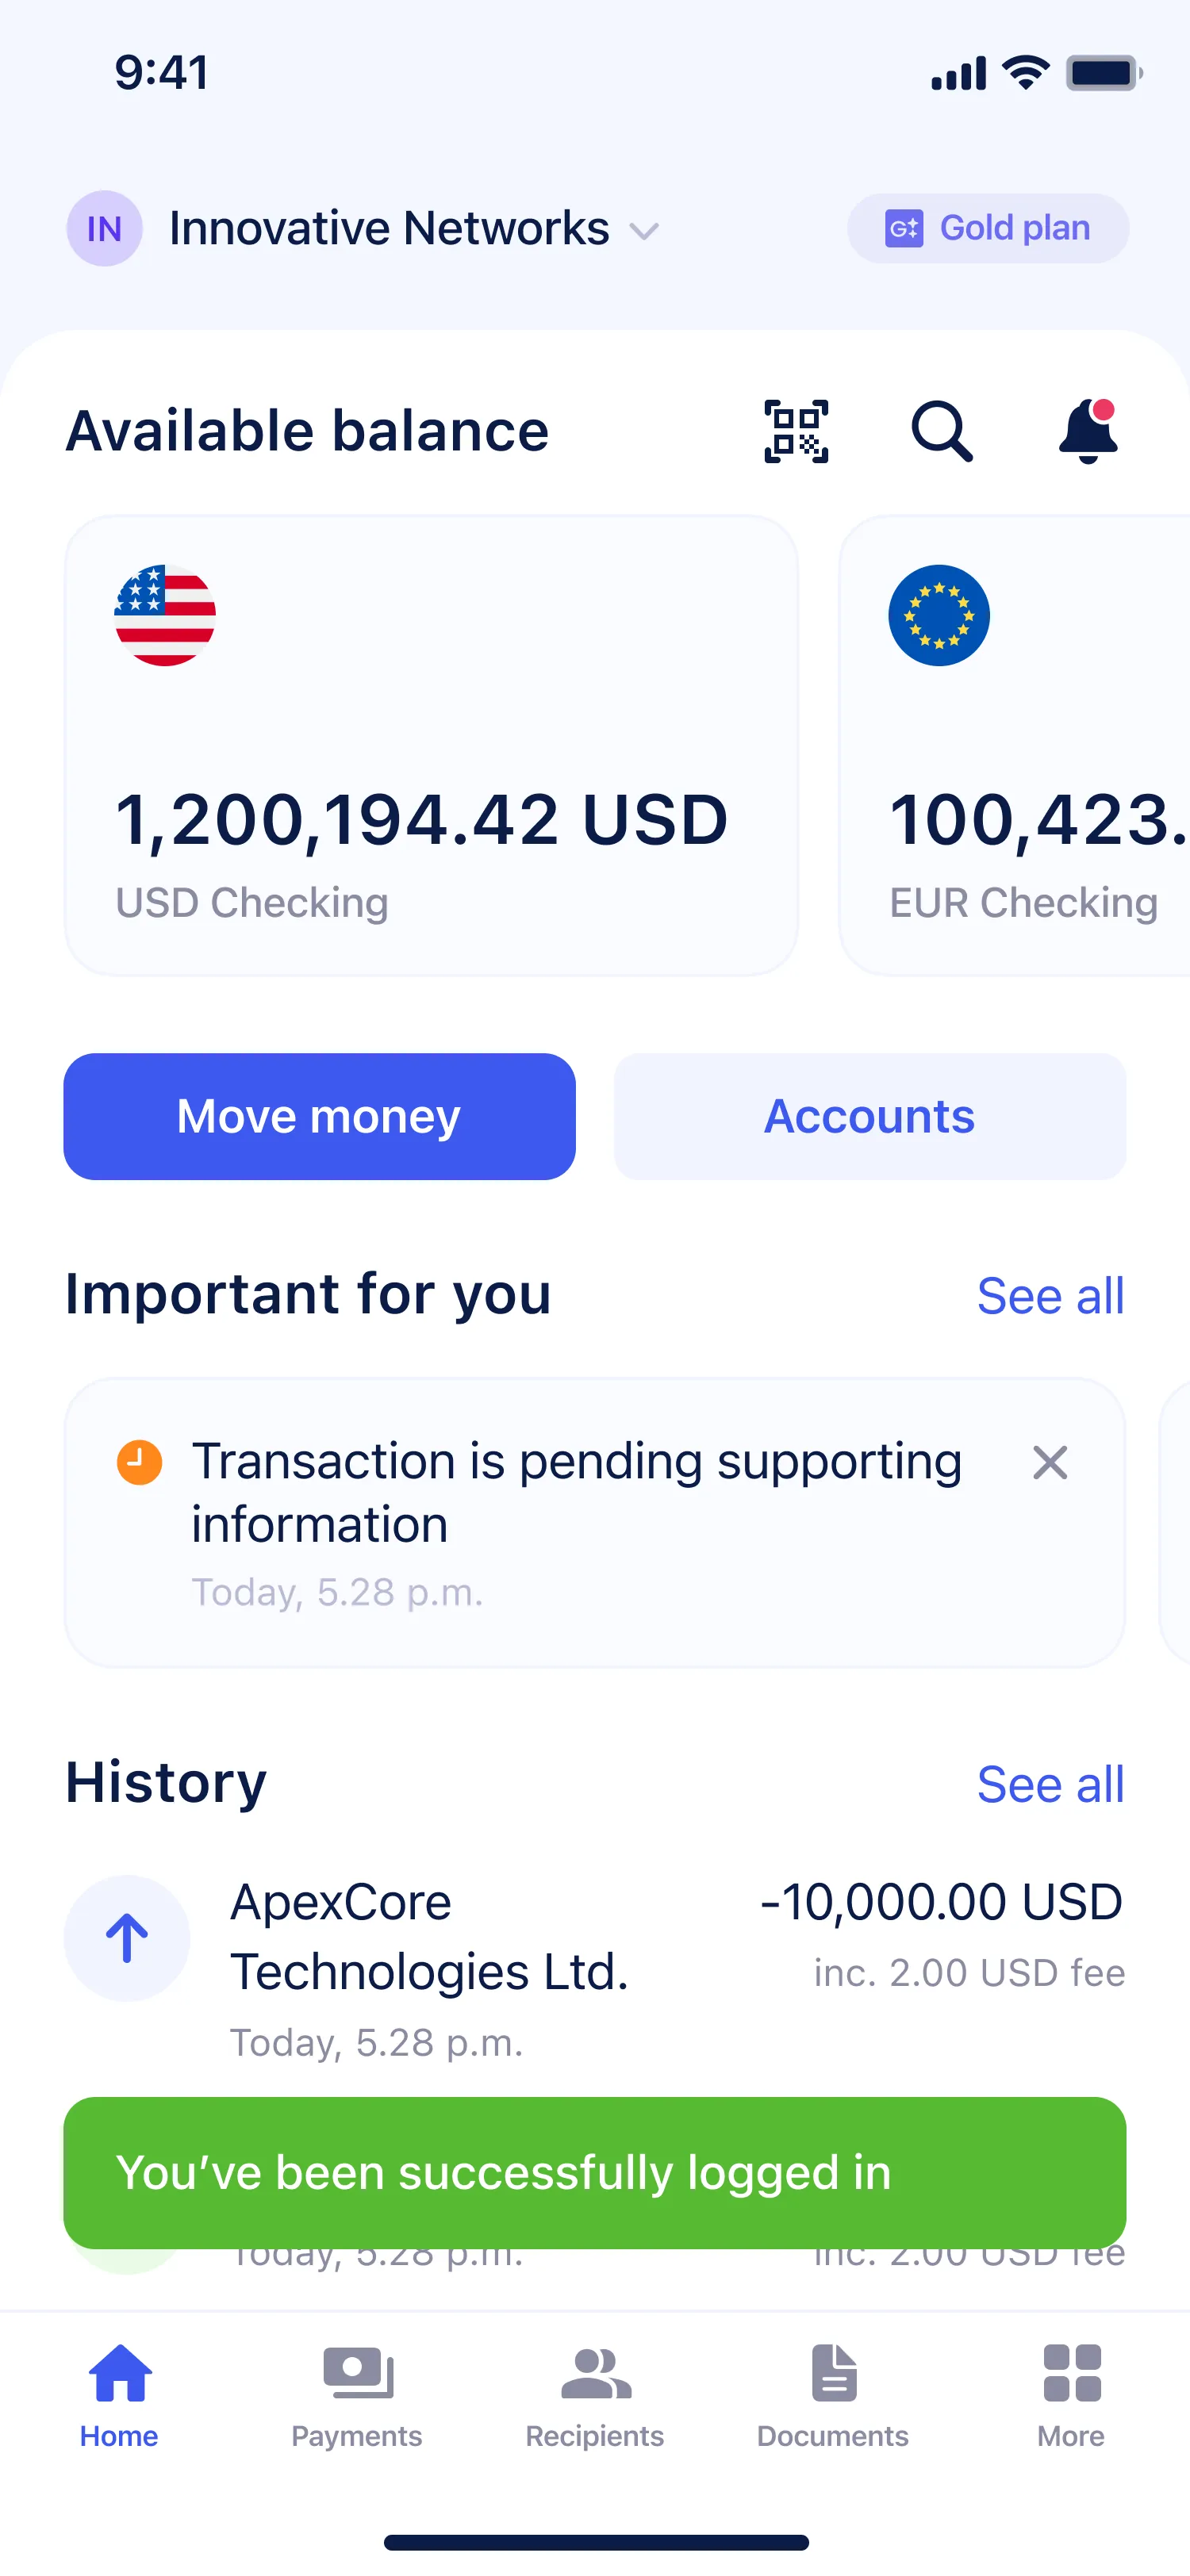The image size is (1190, 2576).
Task: Open notifications bell icon
Action: coord(1088,431)
